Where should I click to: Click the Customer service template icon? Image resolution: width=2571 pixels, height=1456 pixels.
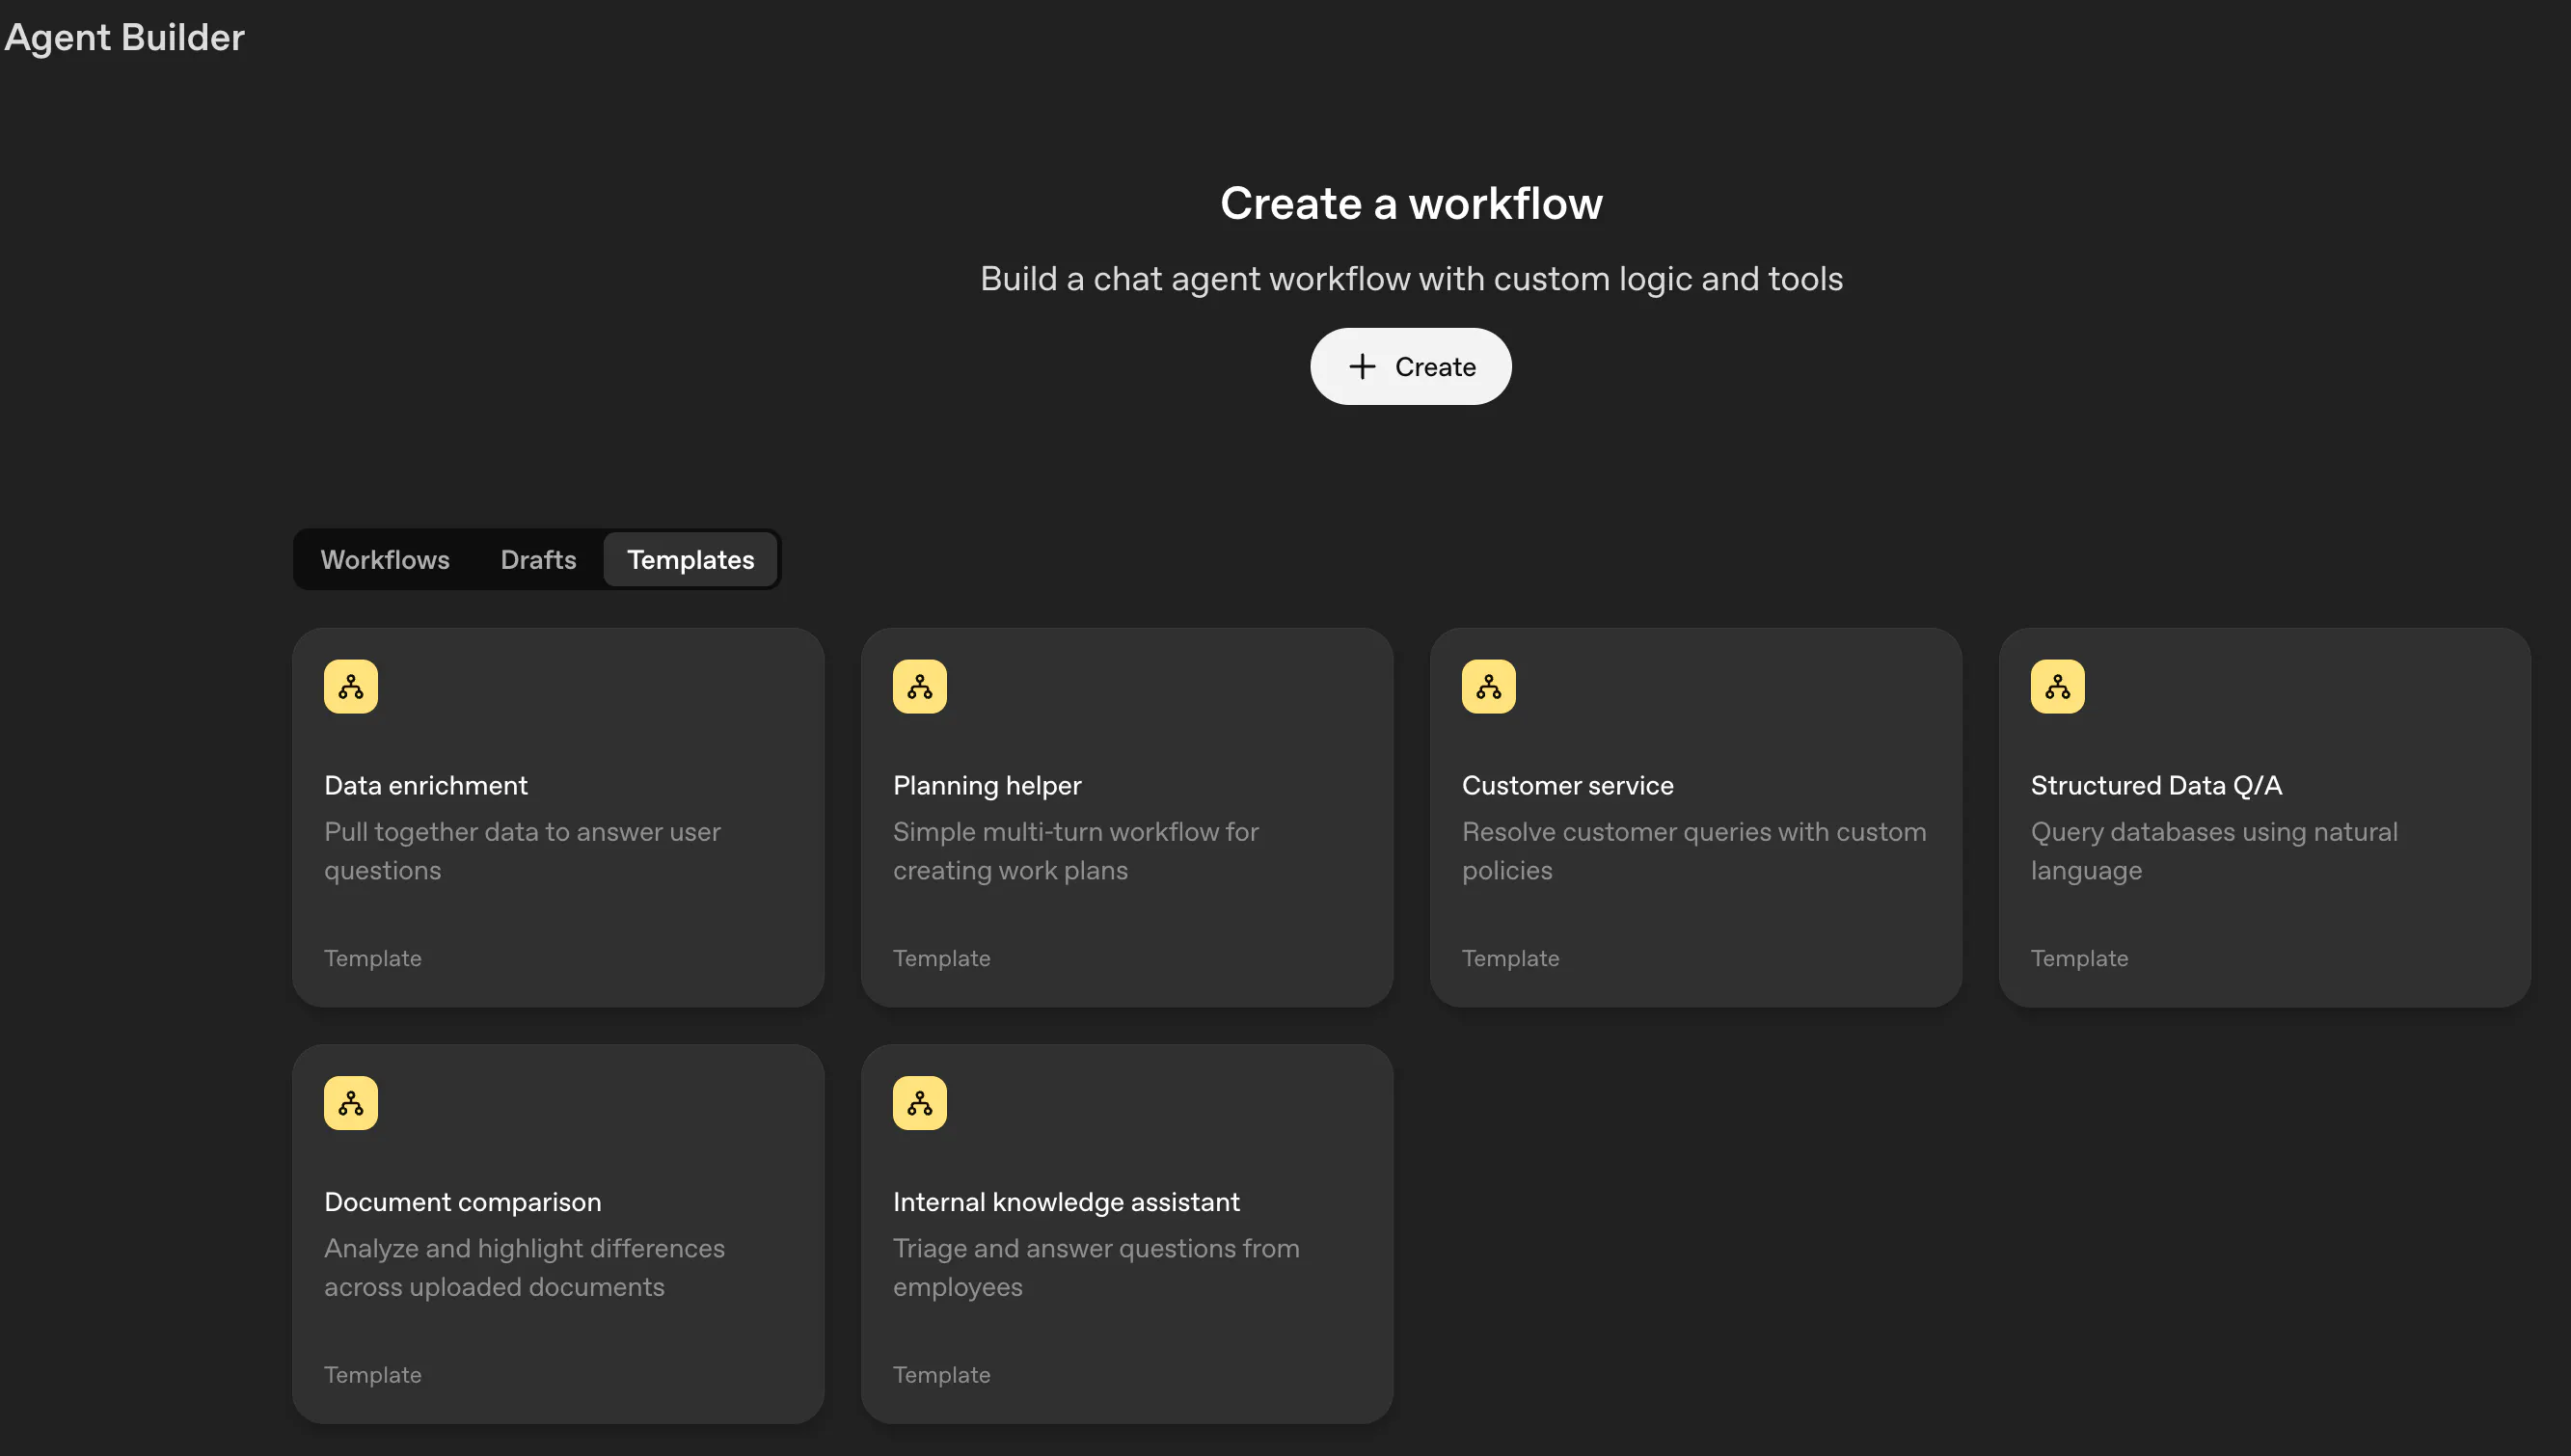[x=1488, y=686]
